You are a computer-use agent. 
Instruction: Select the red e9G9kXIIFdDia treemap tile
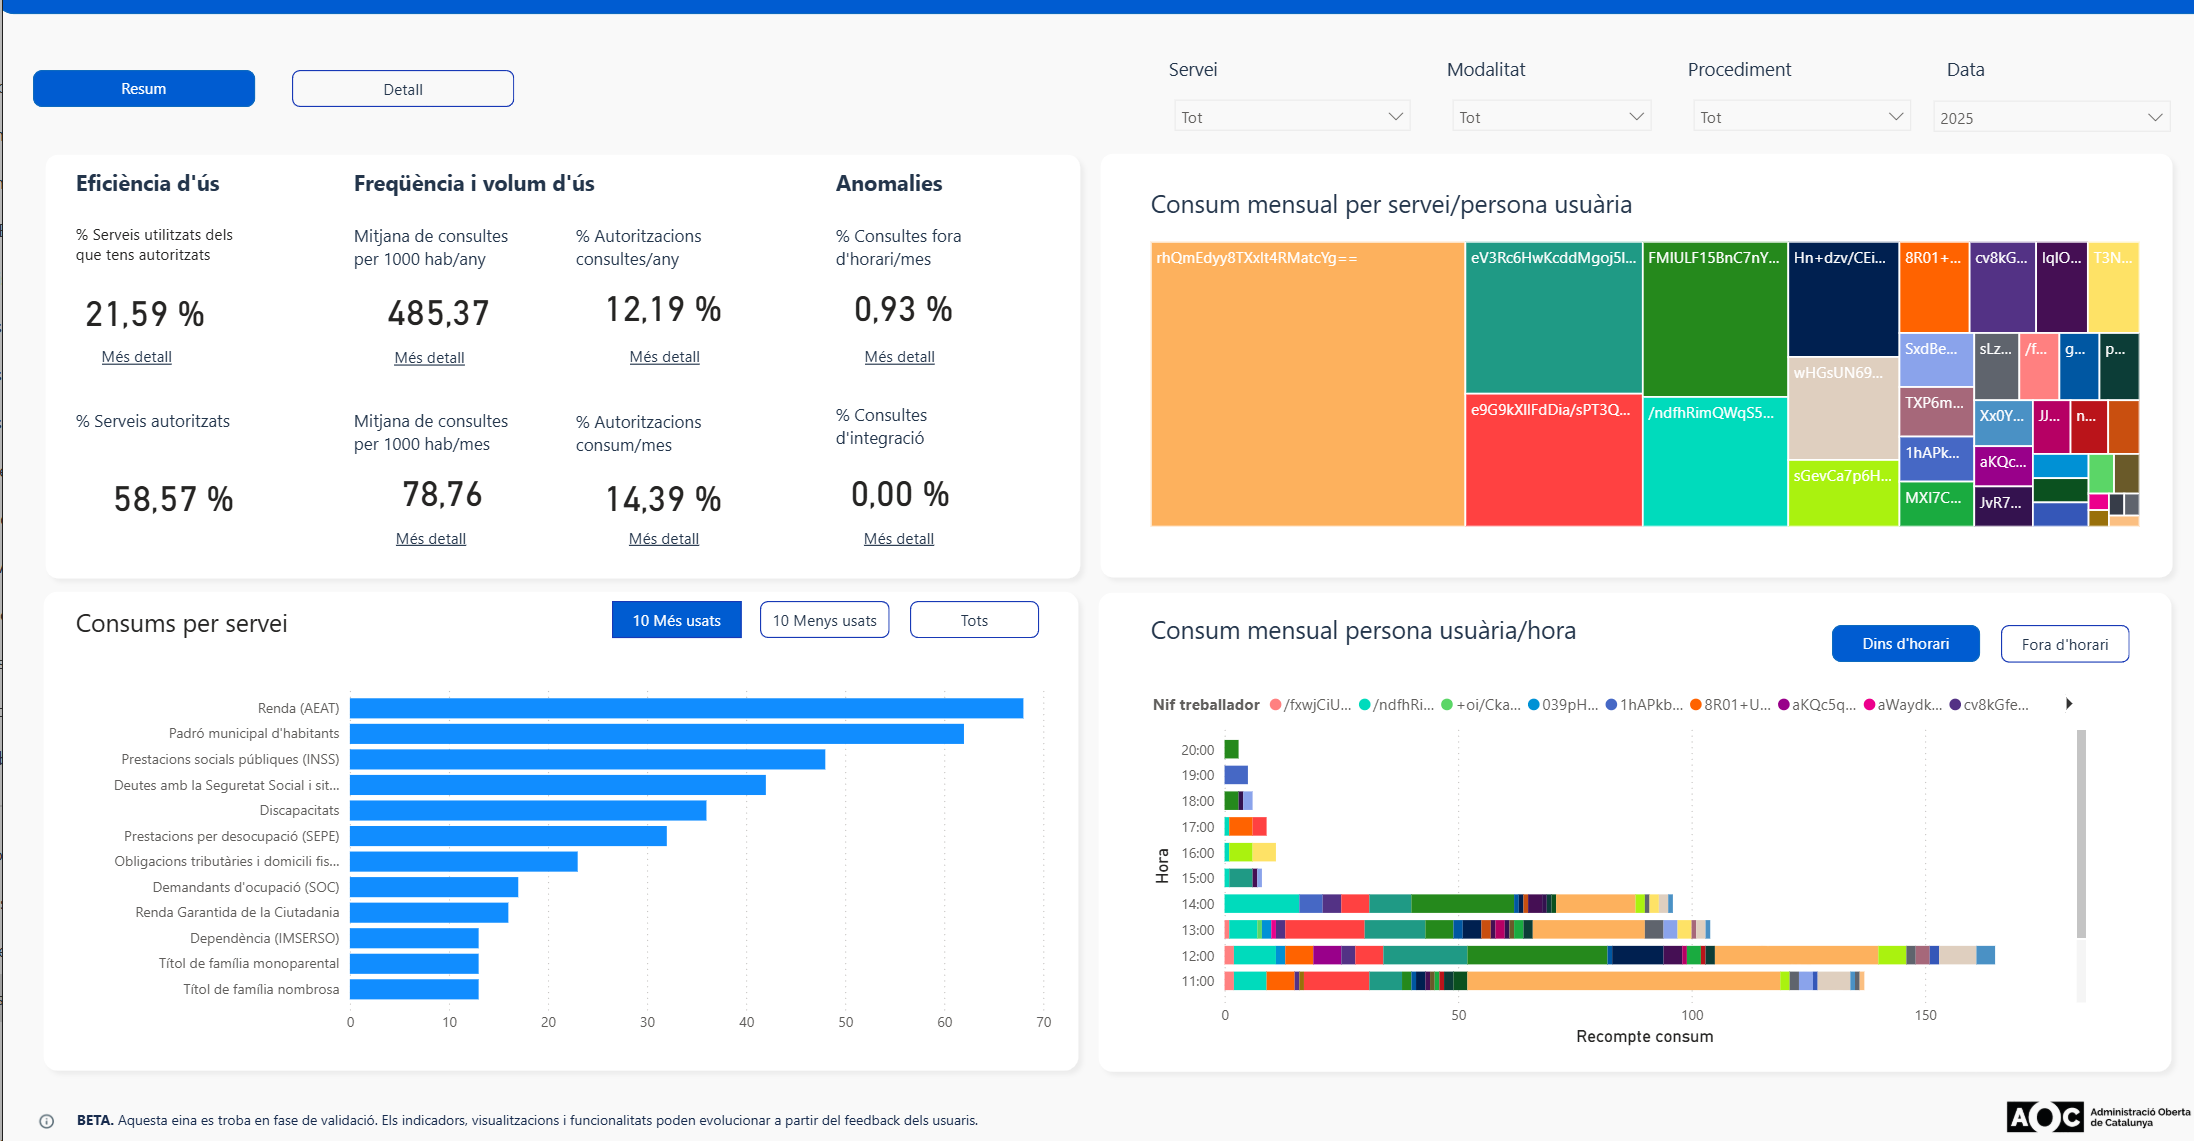click(1553, 460)
